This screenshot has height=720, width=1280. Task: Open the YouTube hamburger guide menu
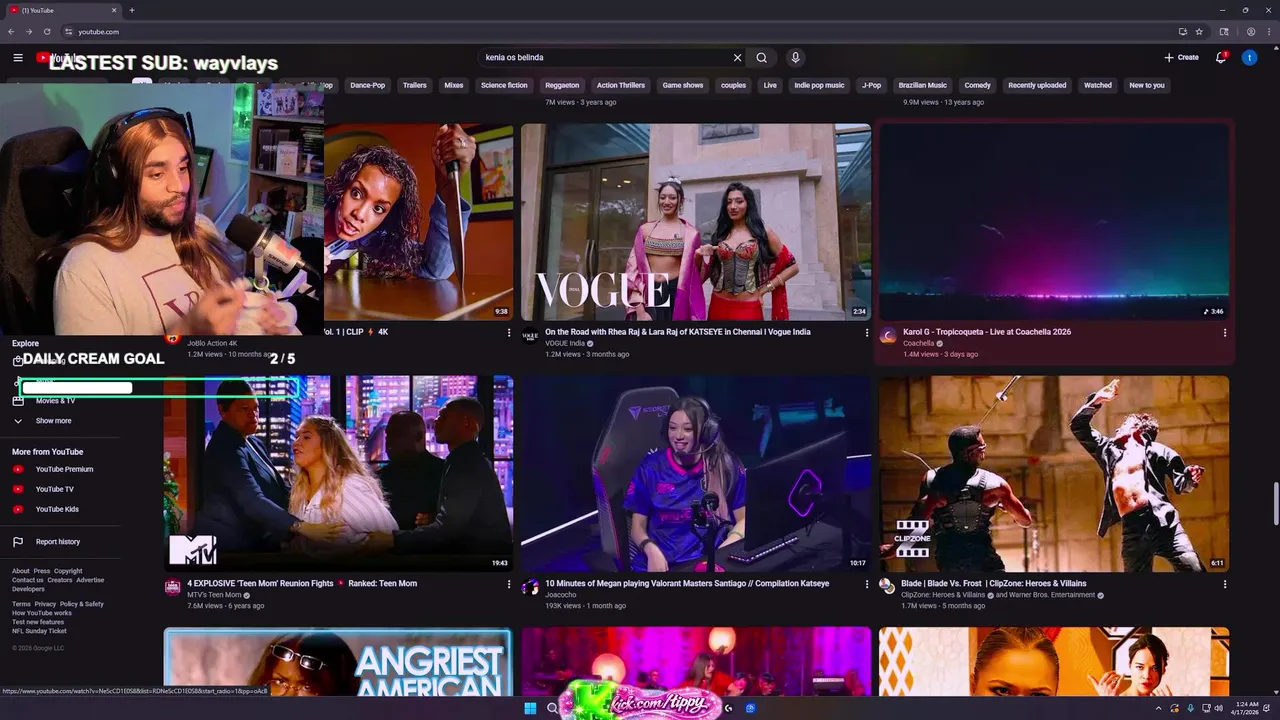tap(18, 58)
